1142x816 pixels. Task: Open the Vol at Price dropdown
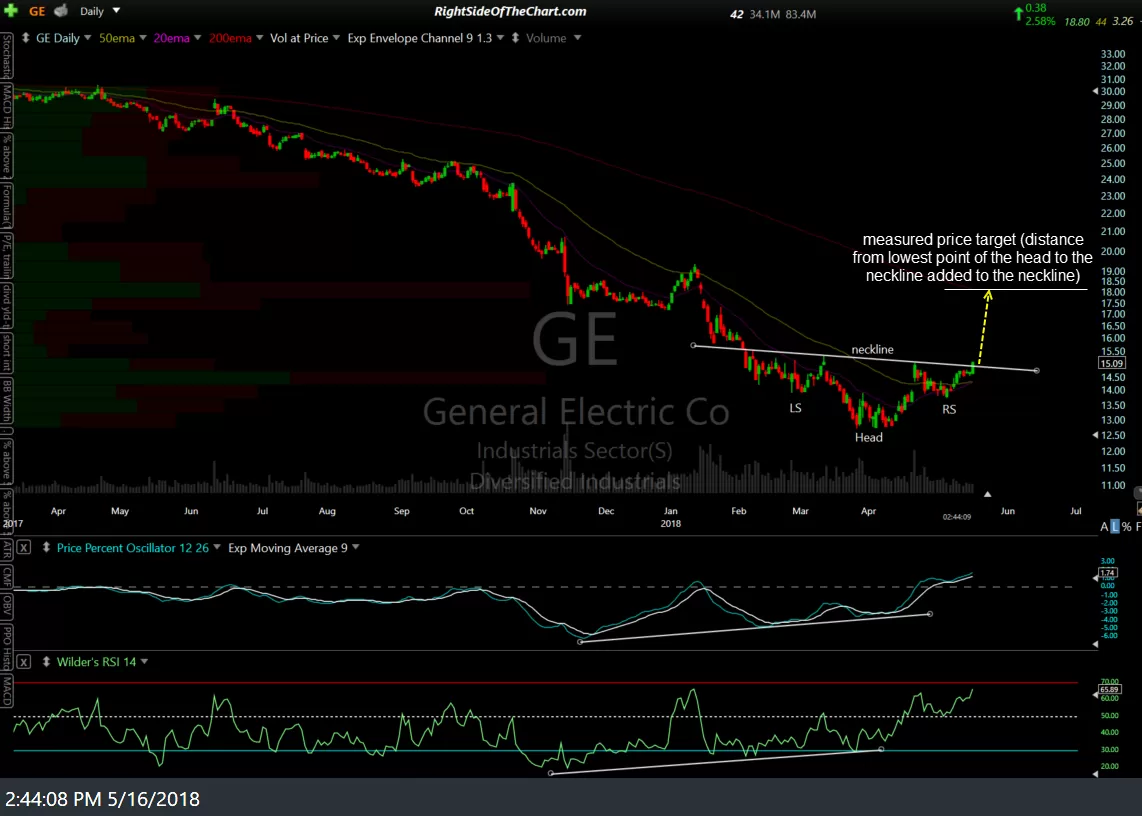click(x=336, y=38)
